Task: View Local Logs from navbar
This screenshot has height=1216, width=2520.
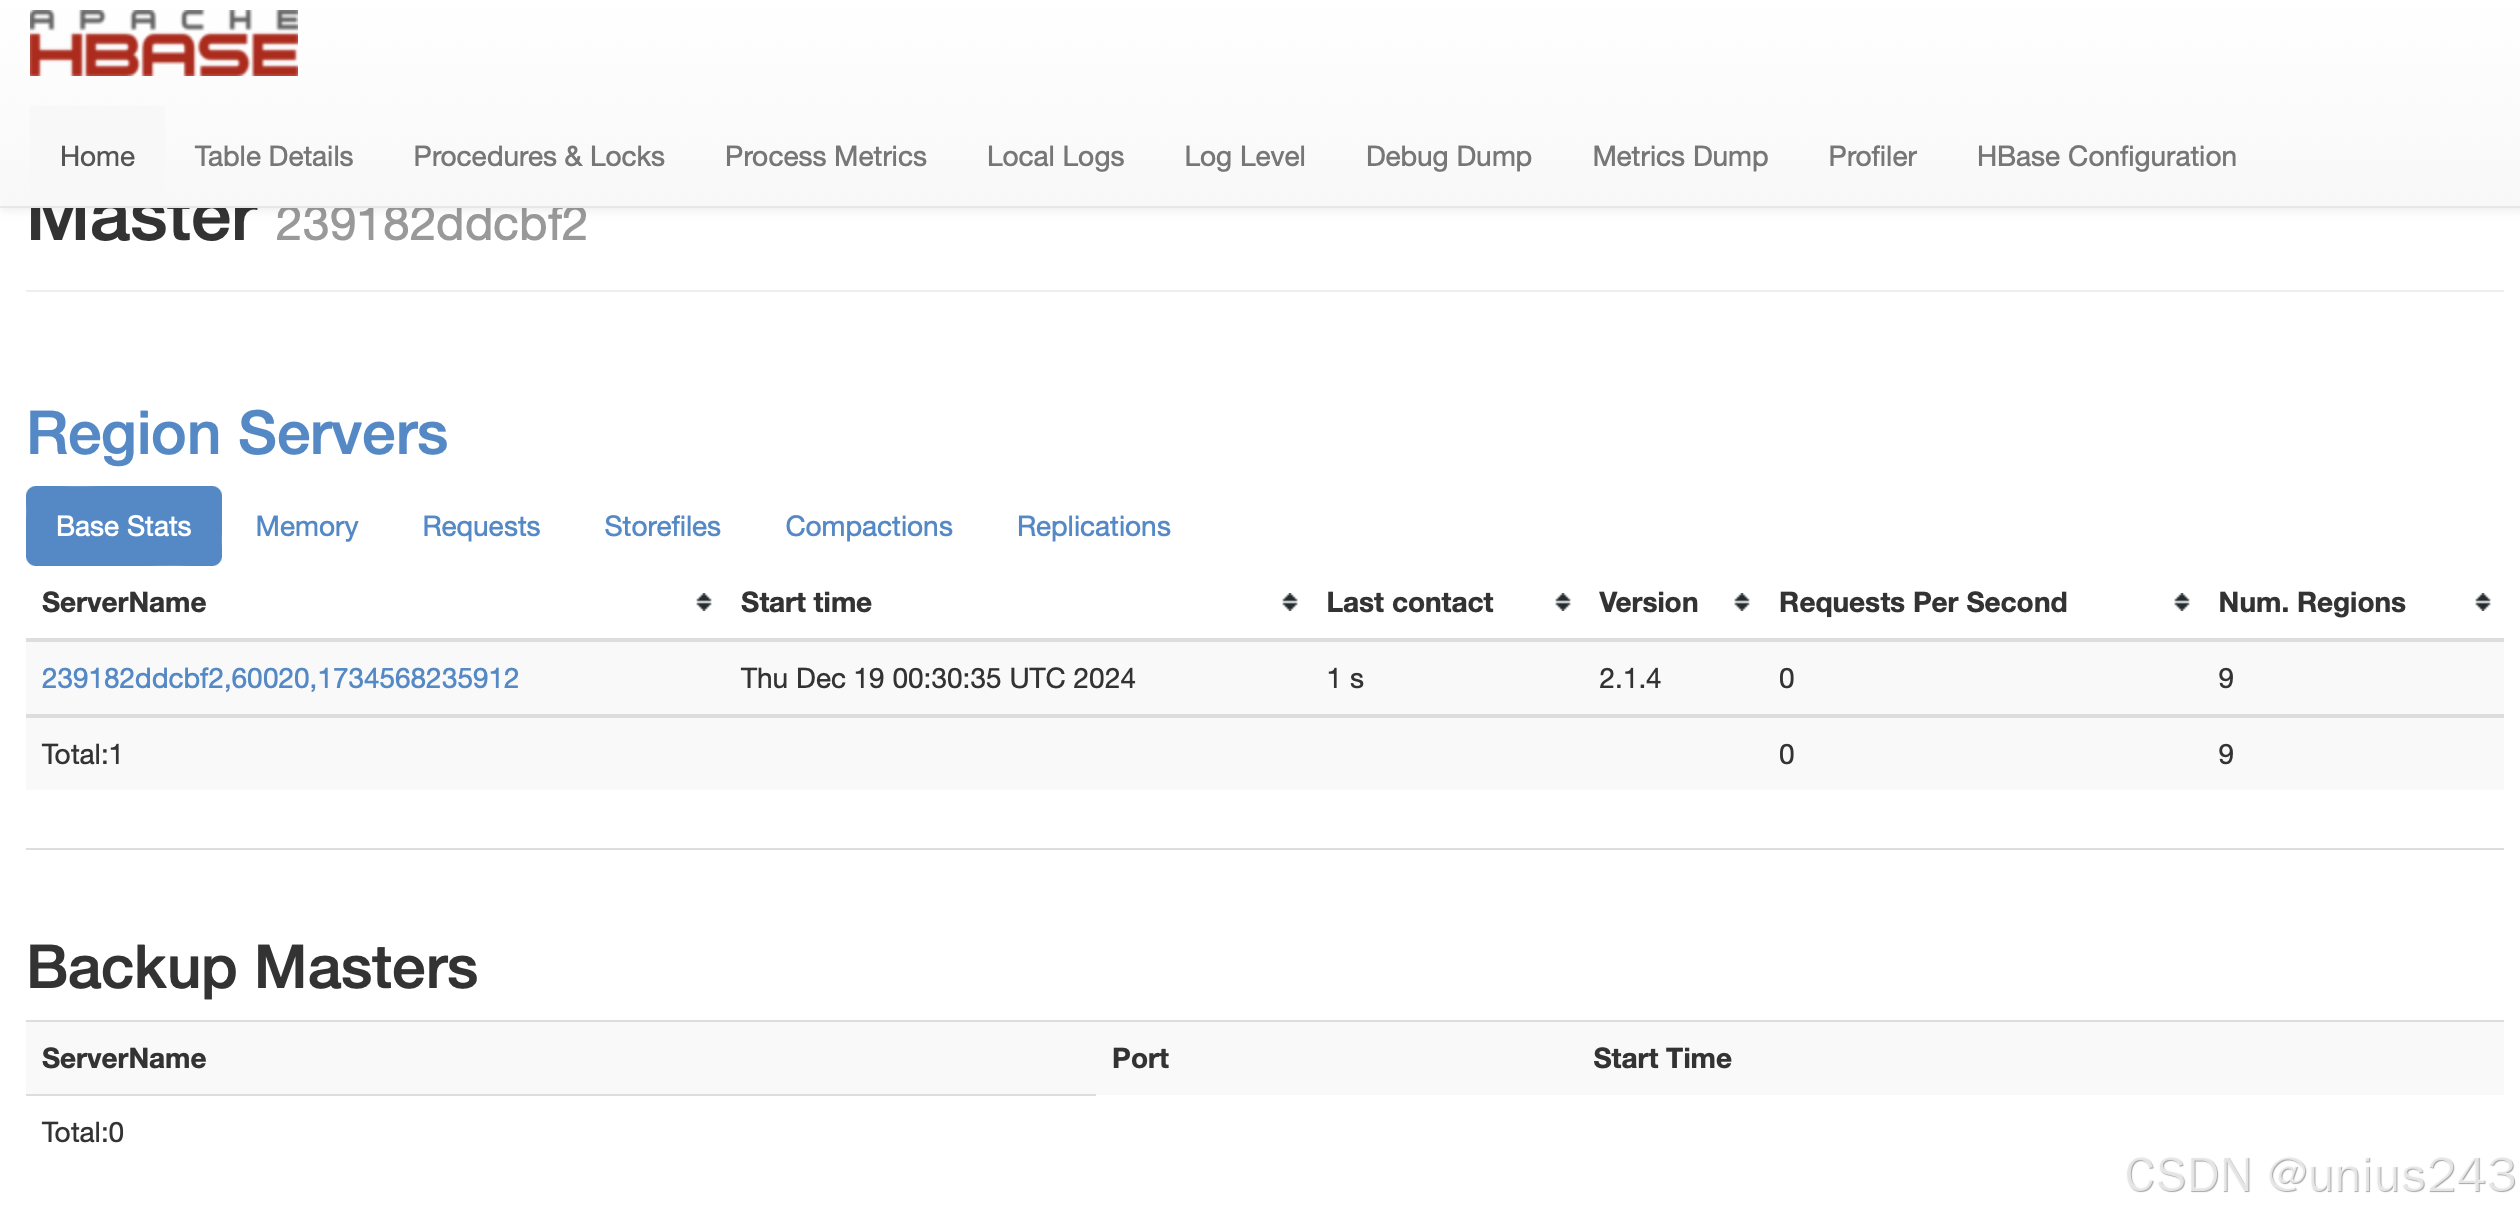Action: click(x=1055, y=157)
